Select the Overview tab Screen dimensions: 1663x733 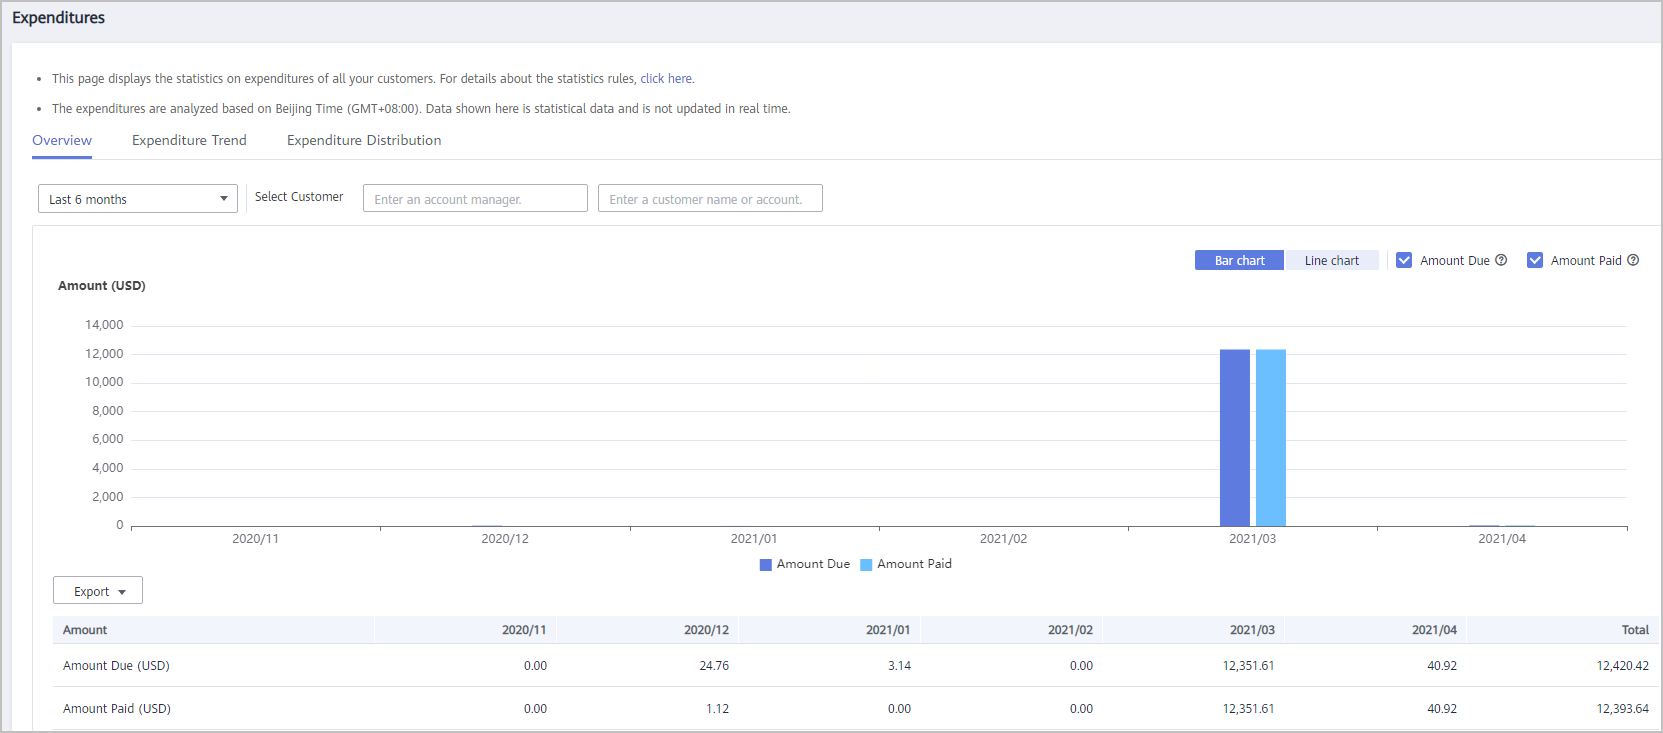point(62,140)
